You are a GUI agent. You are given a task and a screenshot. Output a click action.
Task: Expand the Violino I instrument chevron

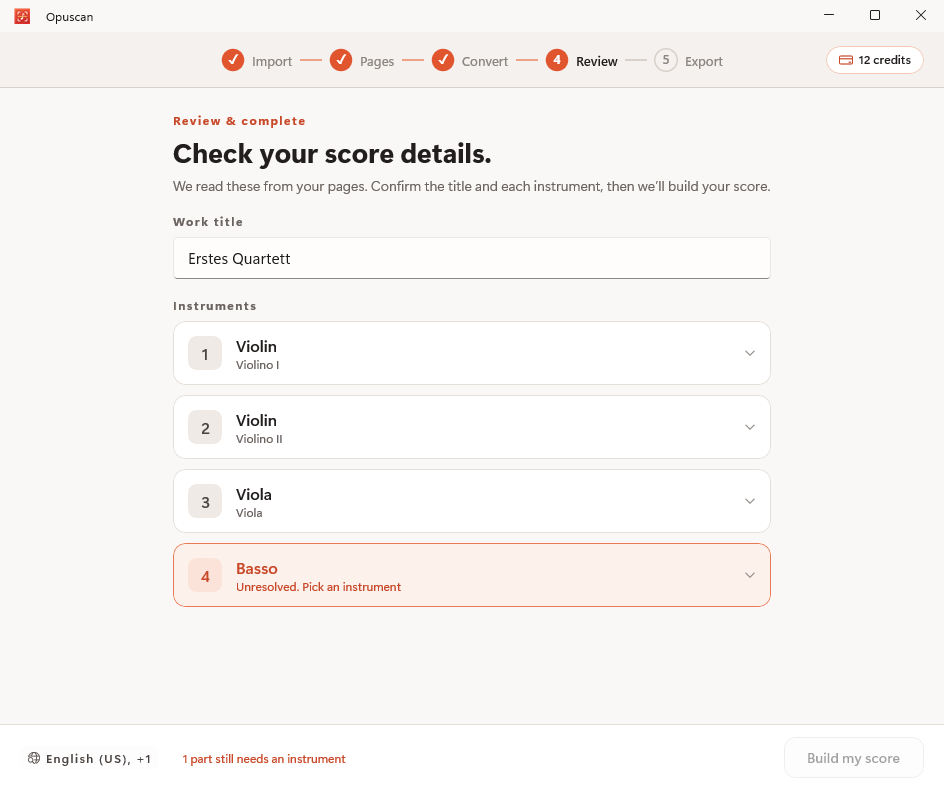click(x=750, y=353)
